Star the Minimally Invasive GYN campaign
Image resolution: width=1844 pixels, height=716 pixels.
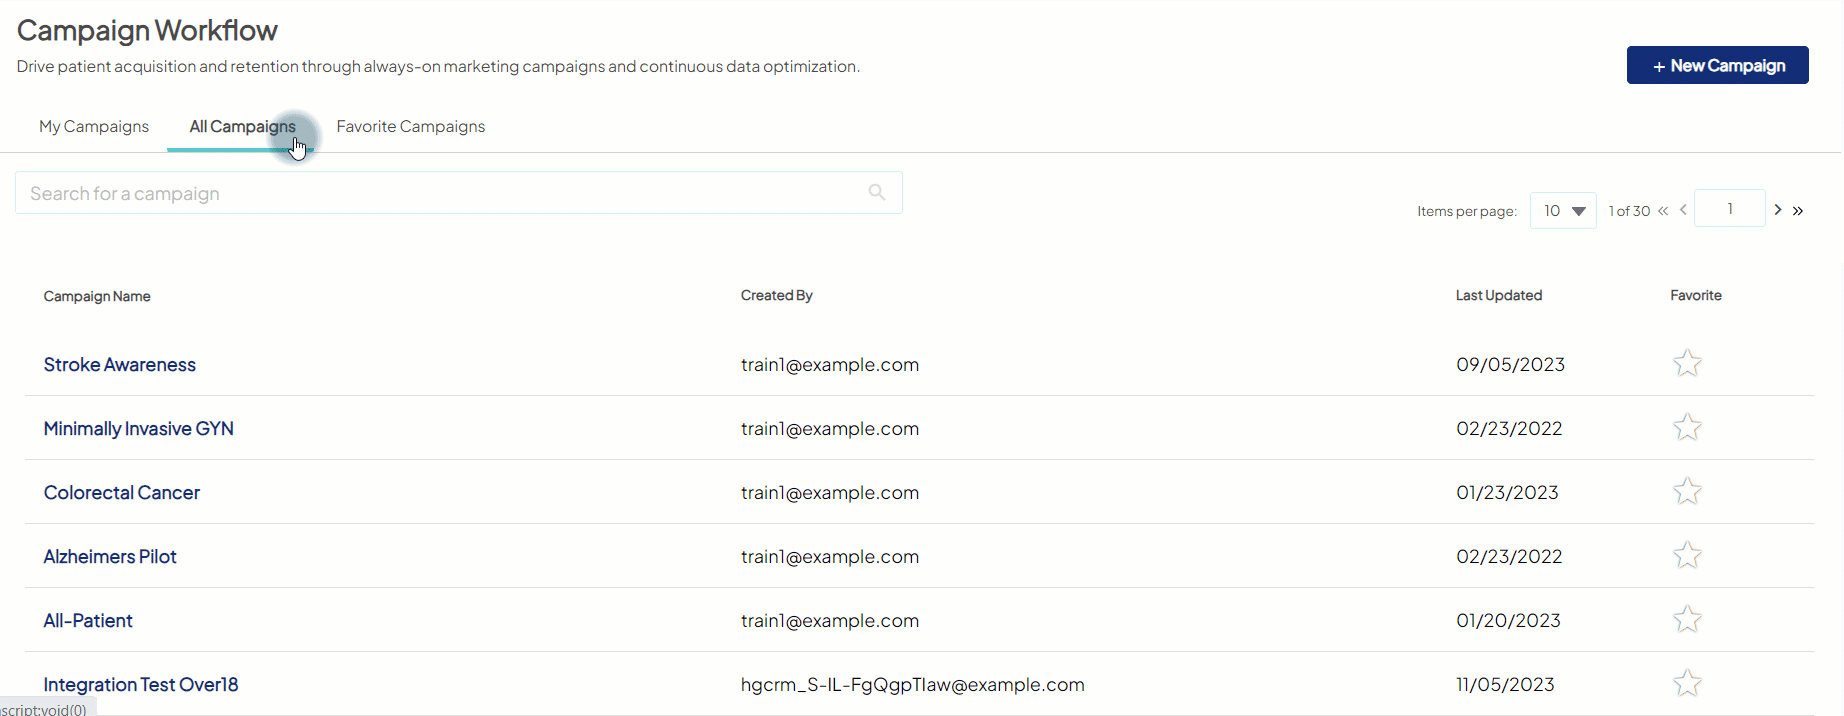coord(1687,427)
